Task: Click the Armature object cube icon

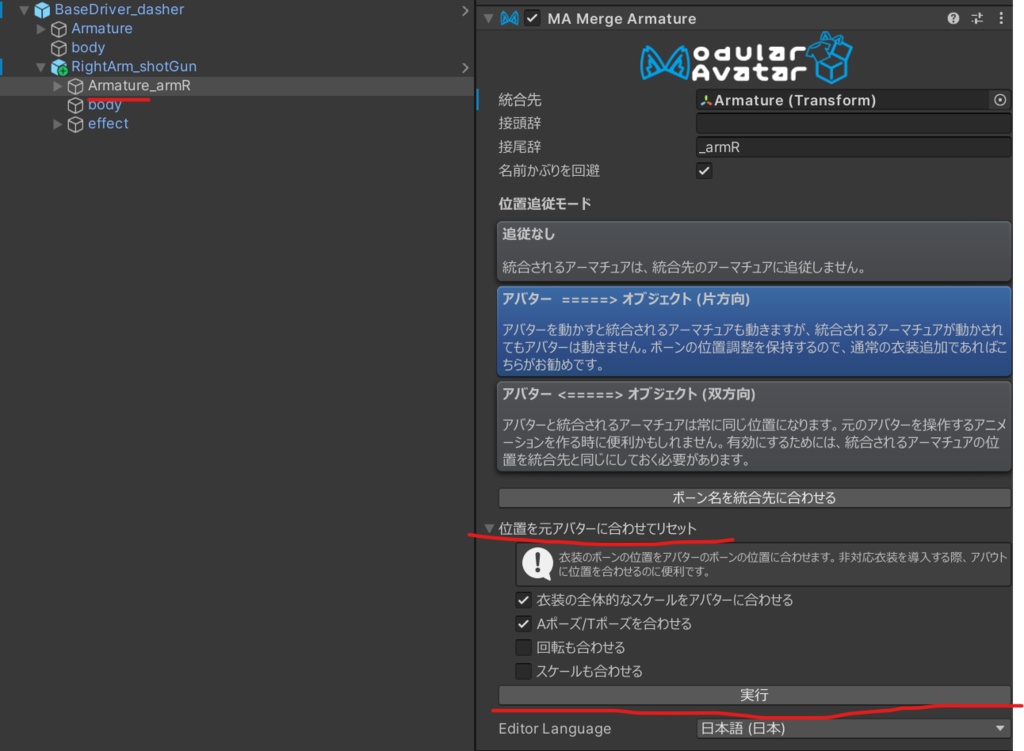Action: 59,29
